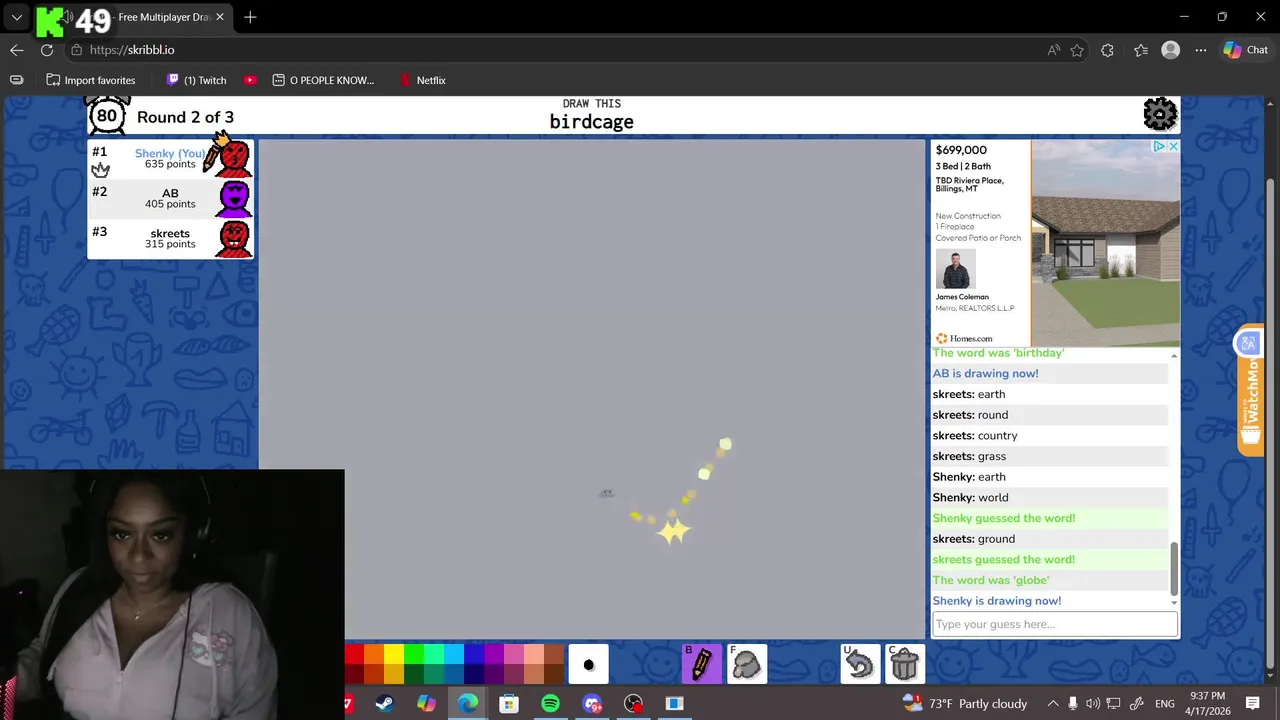Open the favorites bar menu icon
This screenshot has width=1280, height=720.
click(x=16, y=80)
